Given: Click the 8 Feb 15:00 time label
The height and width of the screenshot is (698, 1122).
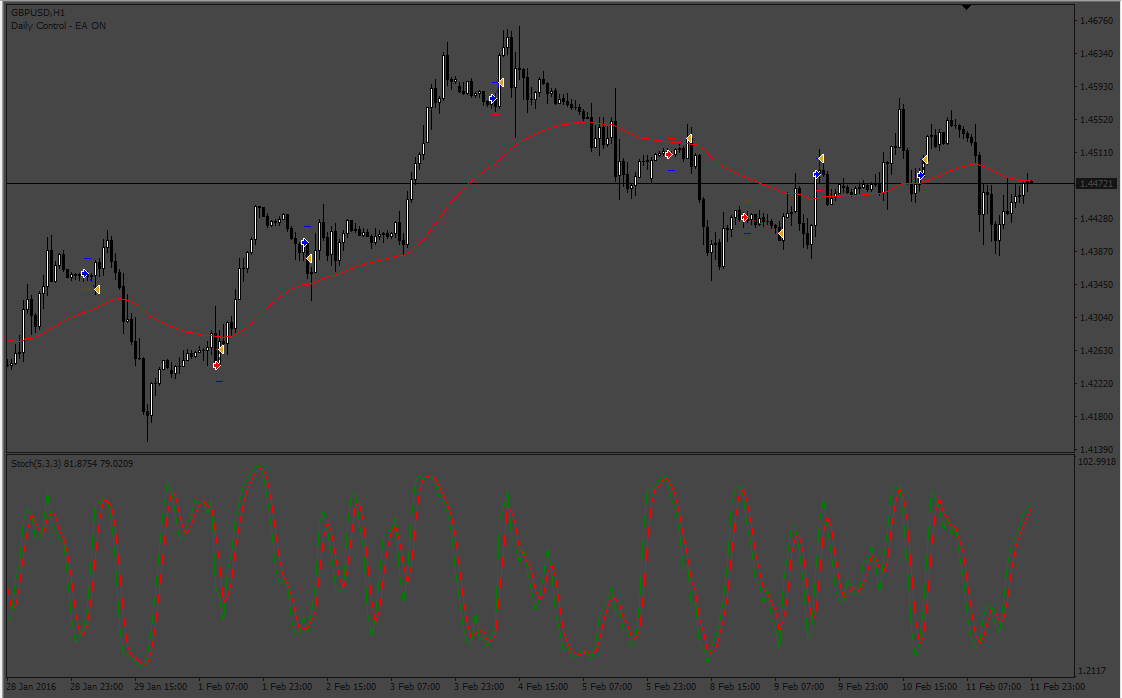Looking at the screenshot, I should point(735,687).
